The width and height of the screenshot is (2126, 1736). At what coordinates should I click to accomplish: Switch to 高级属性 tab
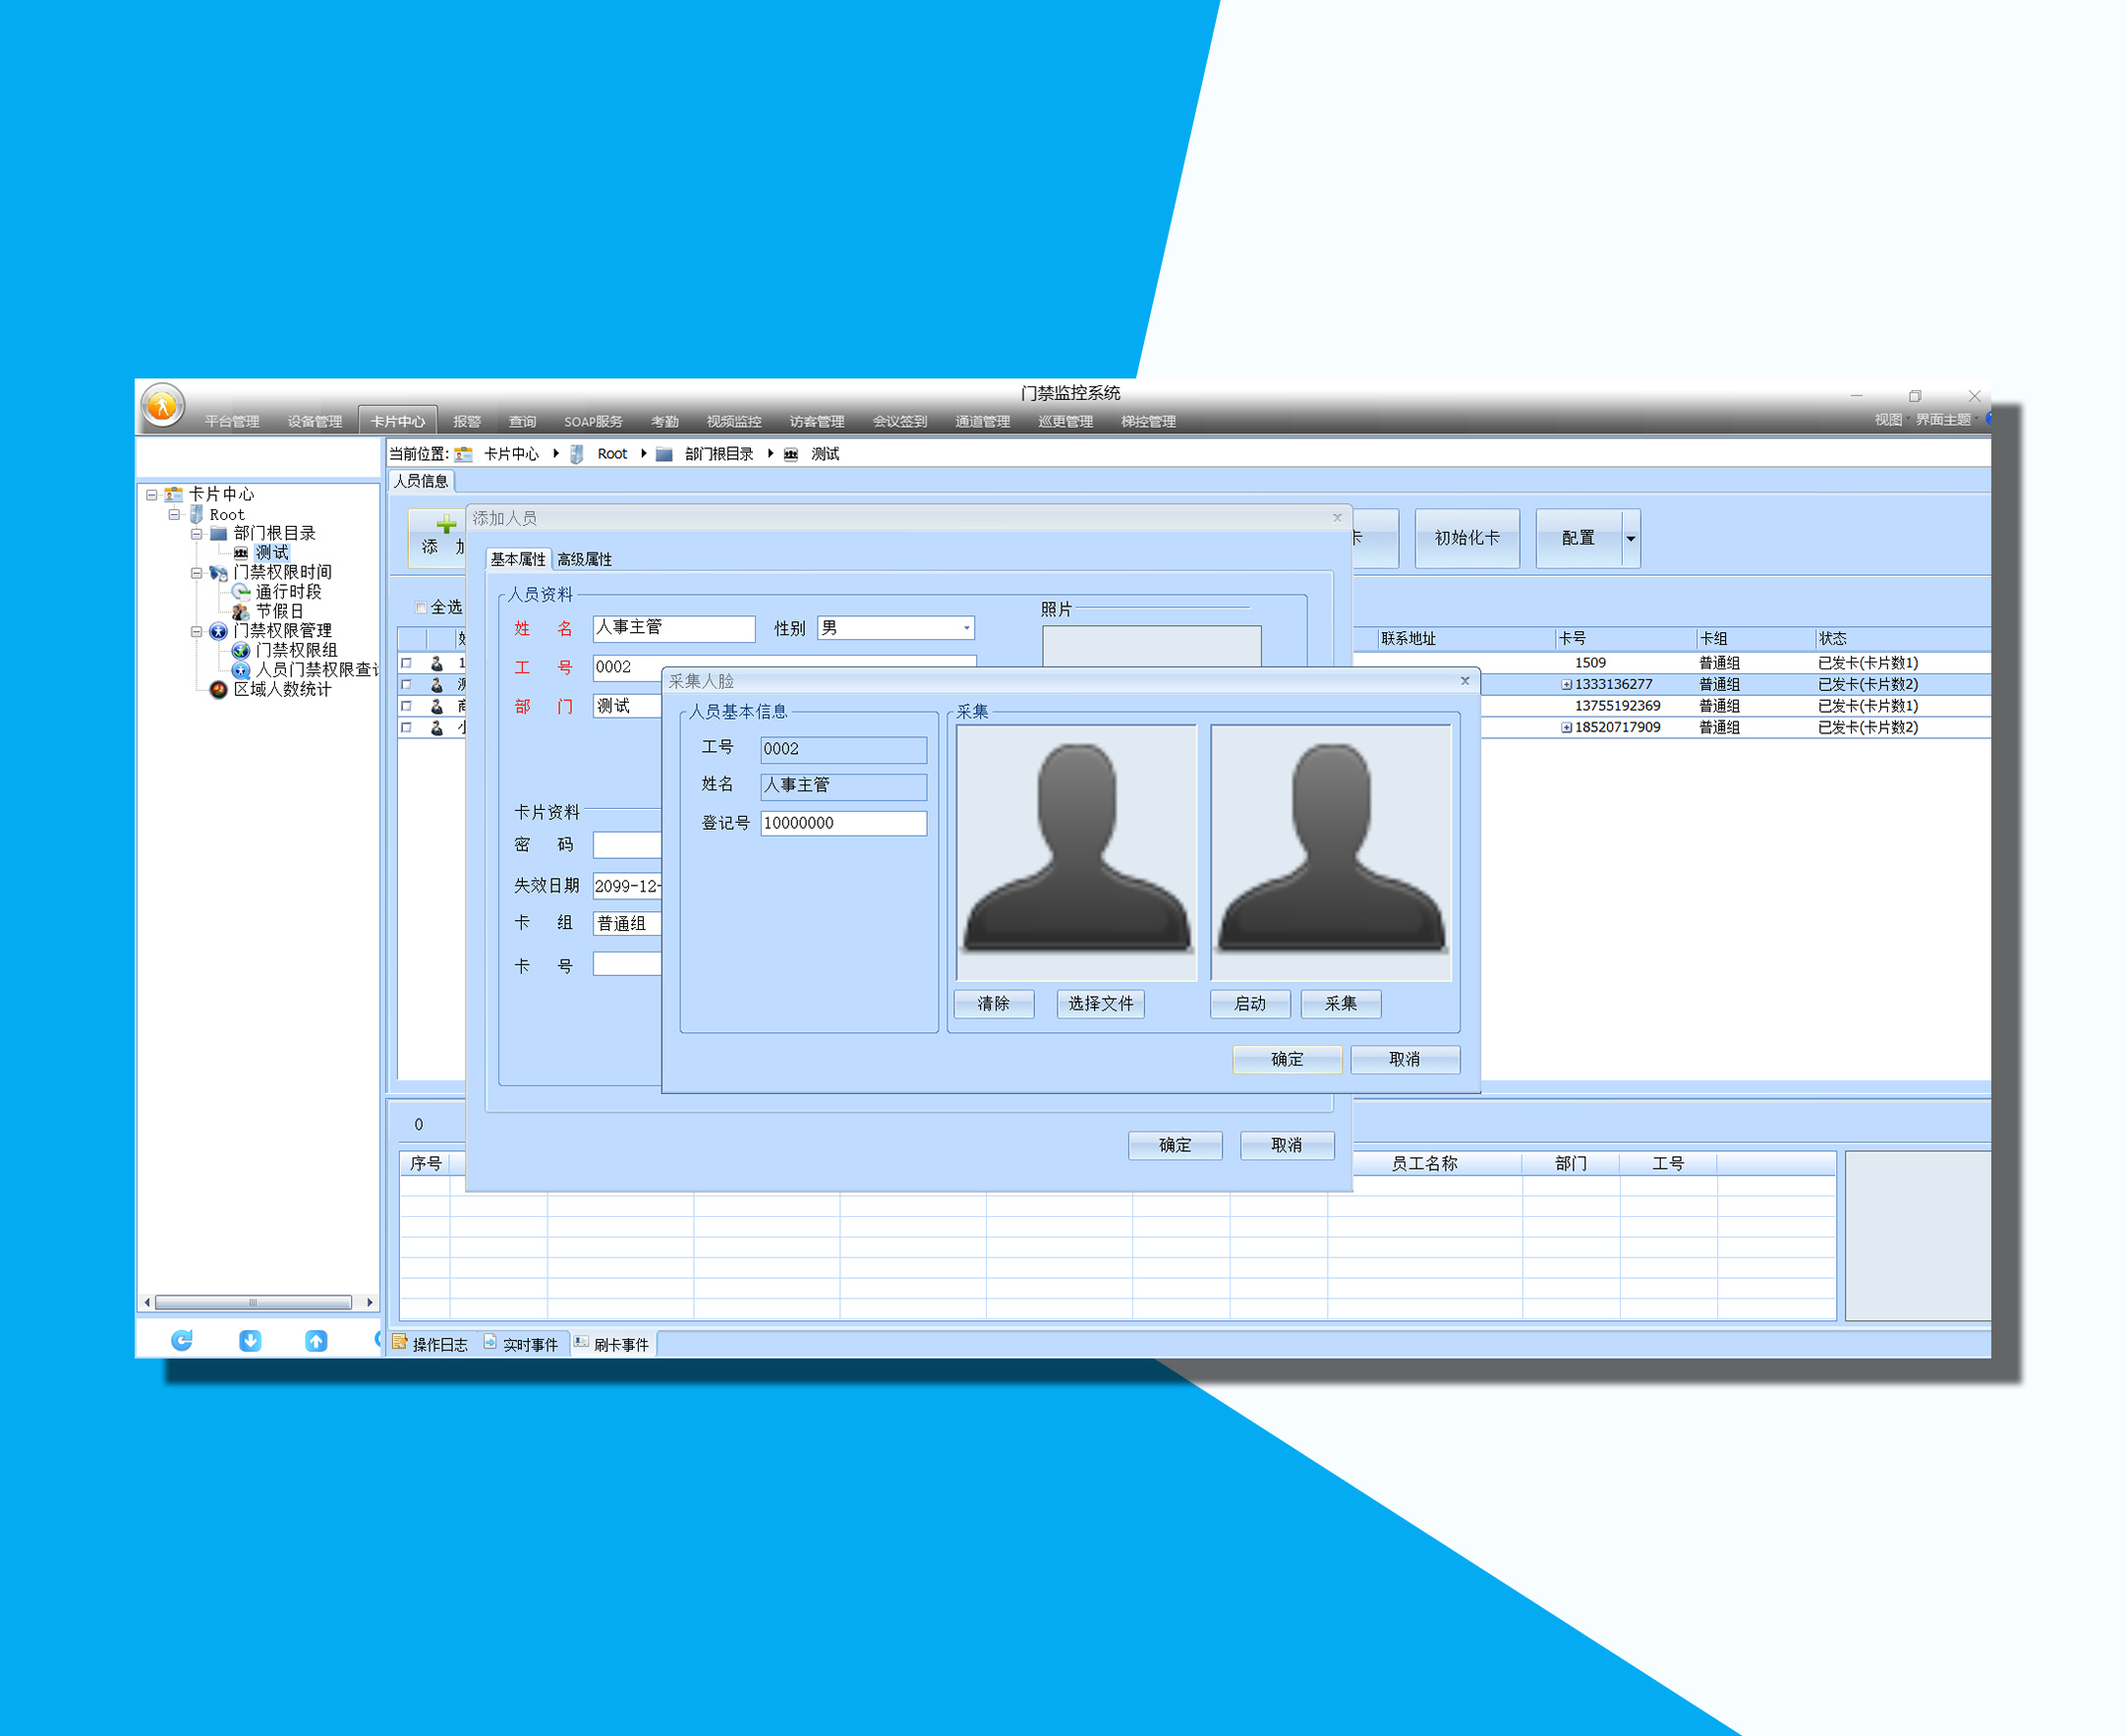(584, 559)
